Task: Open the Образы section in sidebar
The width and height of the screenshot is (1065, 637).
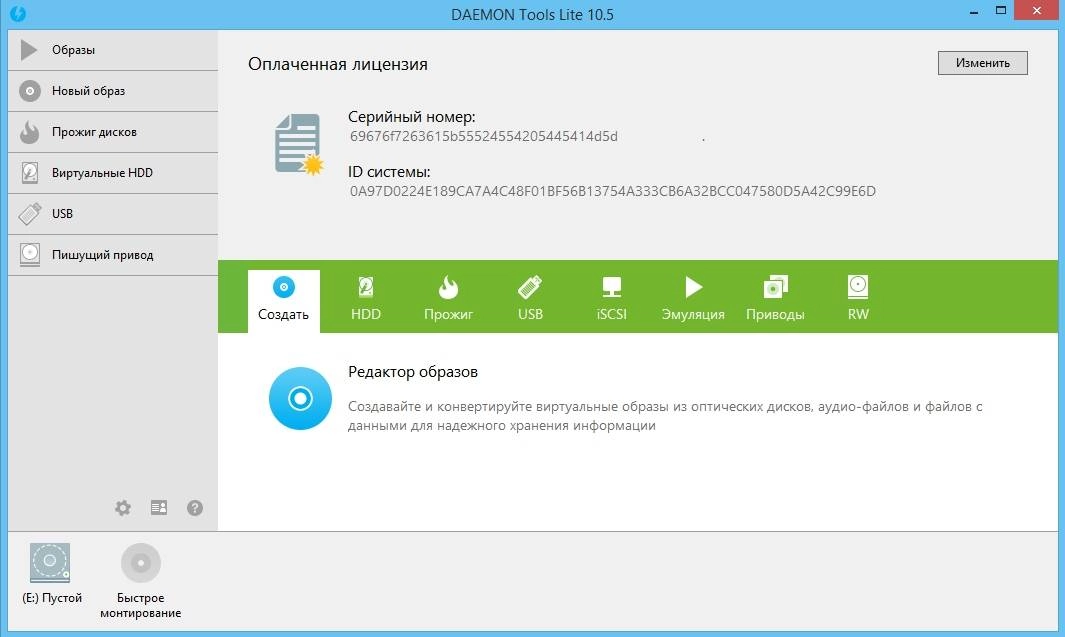Action: [113, 50]
